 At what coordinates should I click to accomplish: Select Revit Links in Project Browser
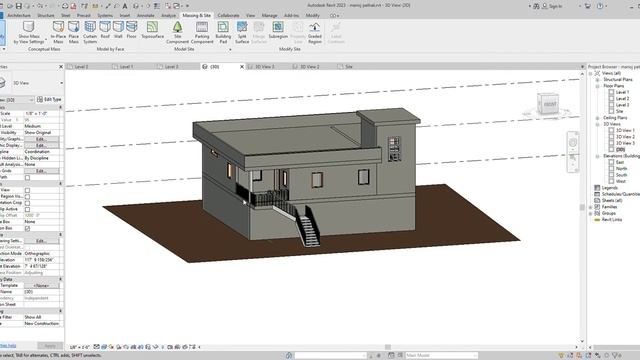click(x=611, y=220)
